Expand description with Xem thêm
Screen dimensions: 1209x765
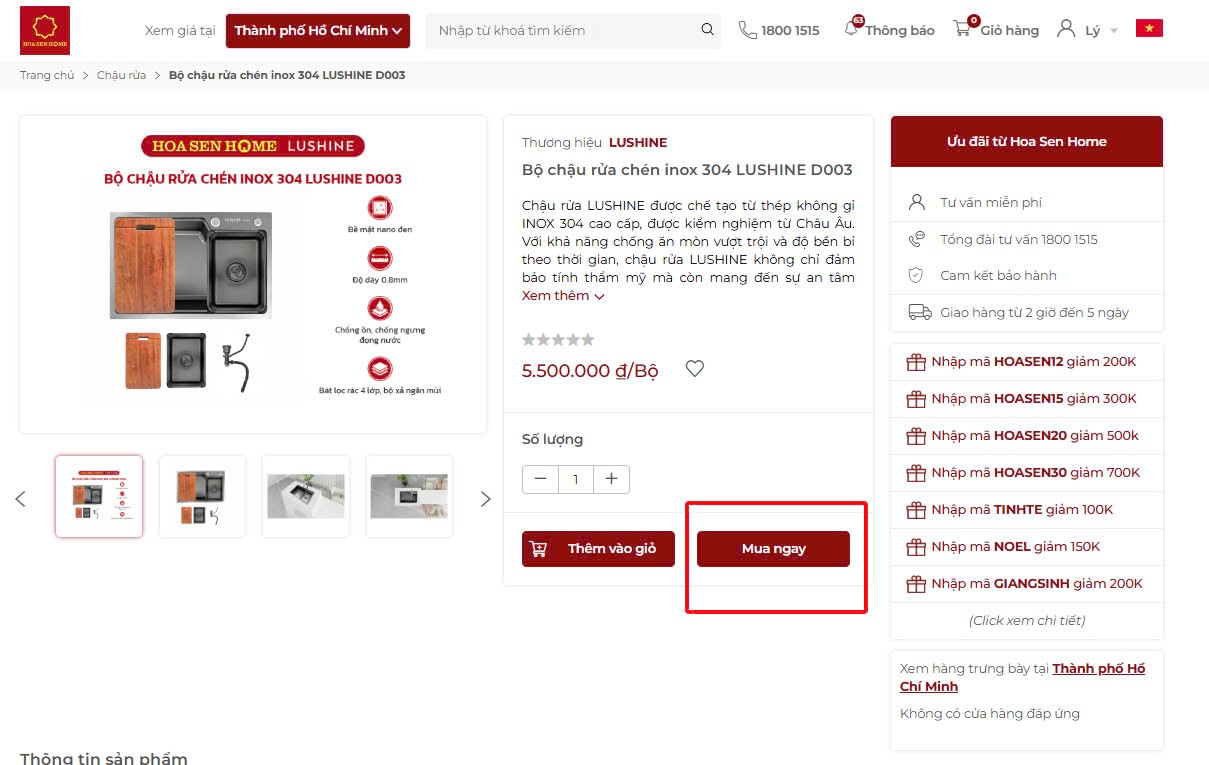[x=563, y=296]
